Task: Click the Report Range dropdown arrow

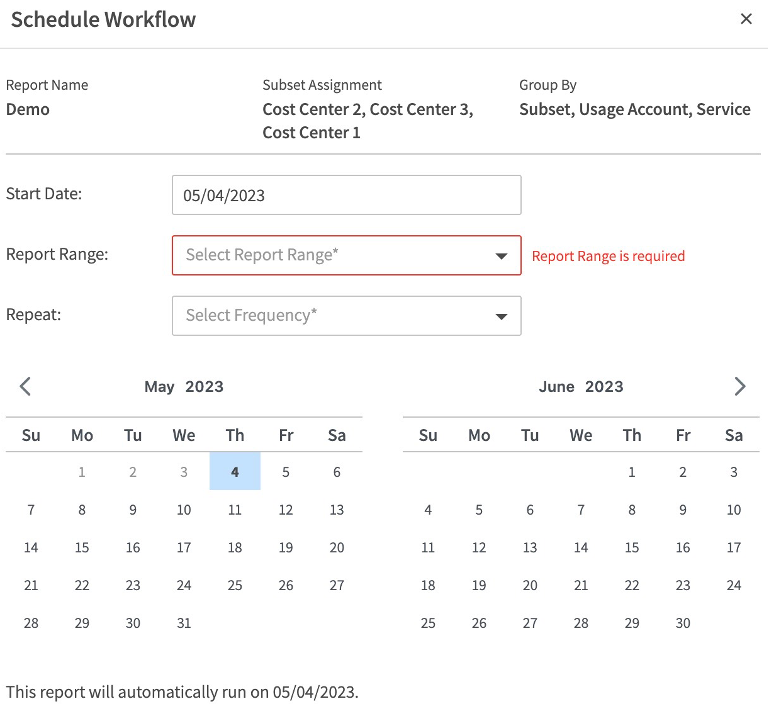Action: tap(502, 256)
